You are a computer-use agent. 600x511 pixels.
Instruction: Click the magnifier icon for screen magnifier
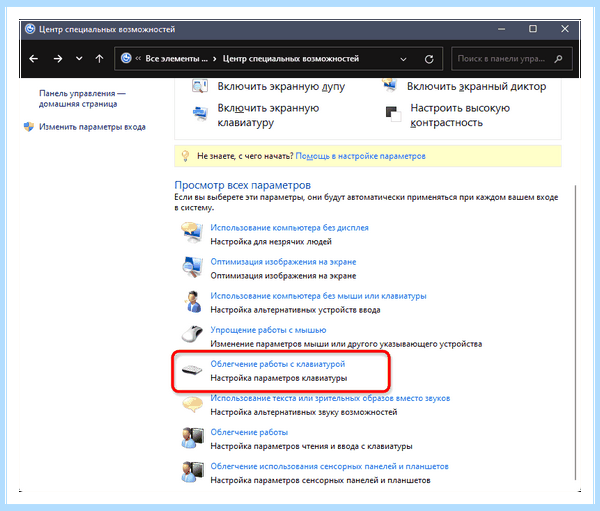coord(200,86)
